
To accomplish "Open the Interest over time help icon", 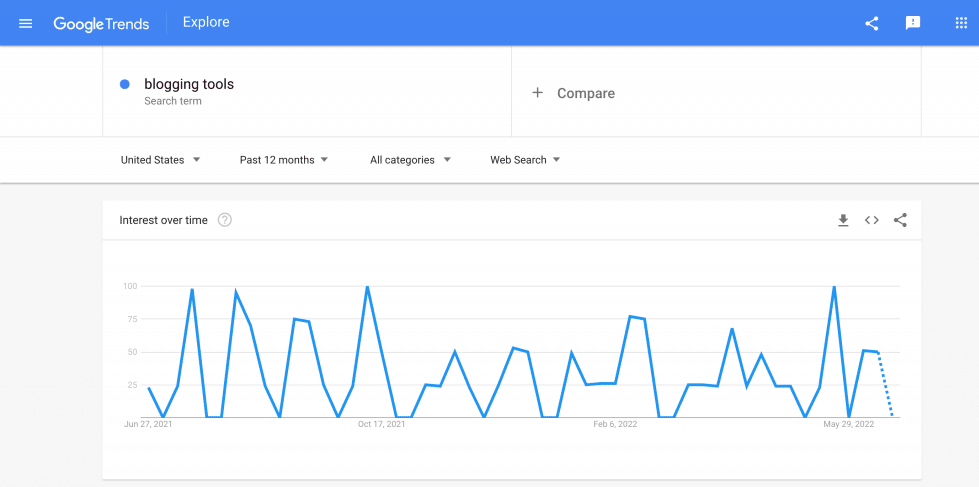I will coord(225,220).
